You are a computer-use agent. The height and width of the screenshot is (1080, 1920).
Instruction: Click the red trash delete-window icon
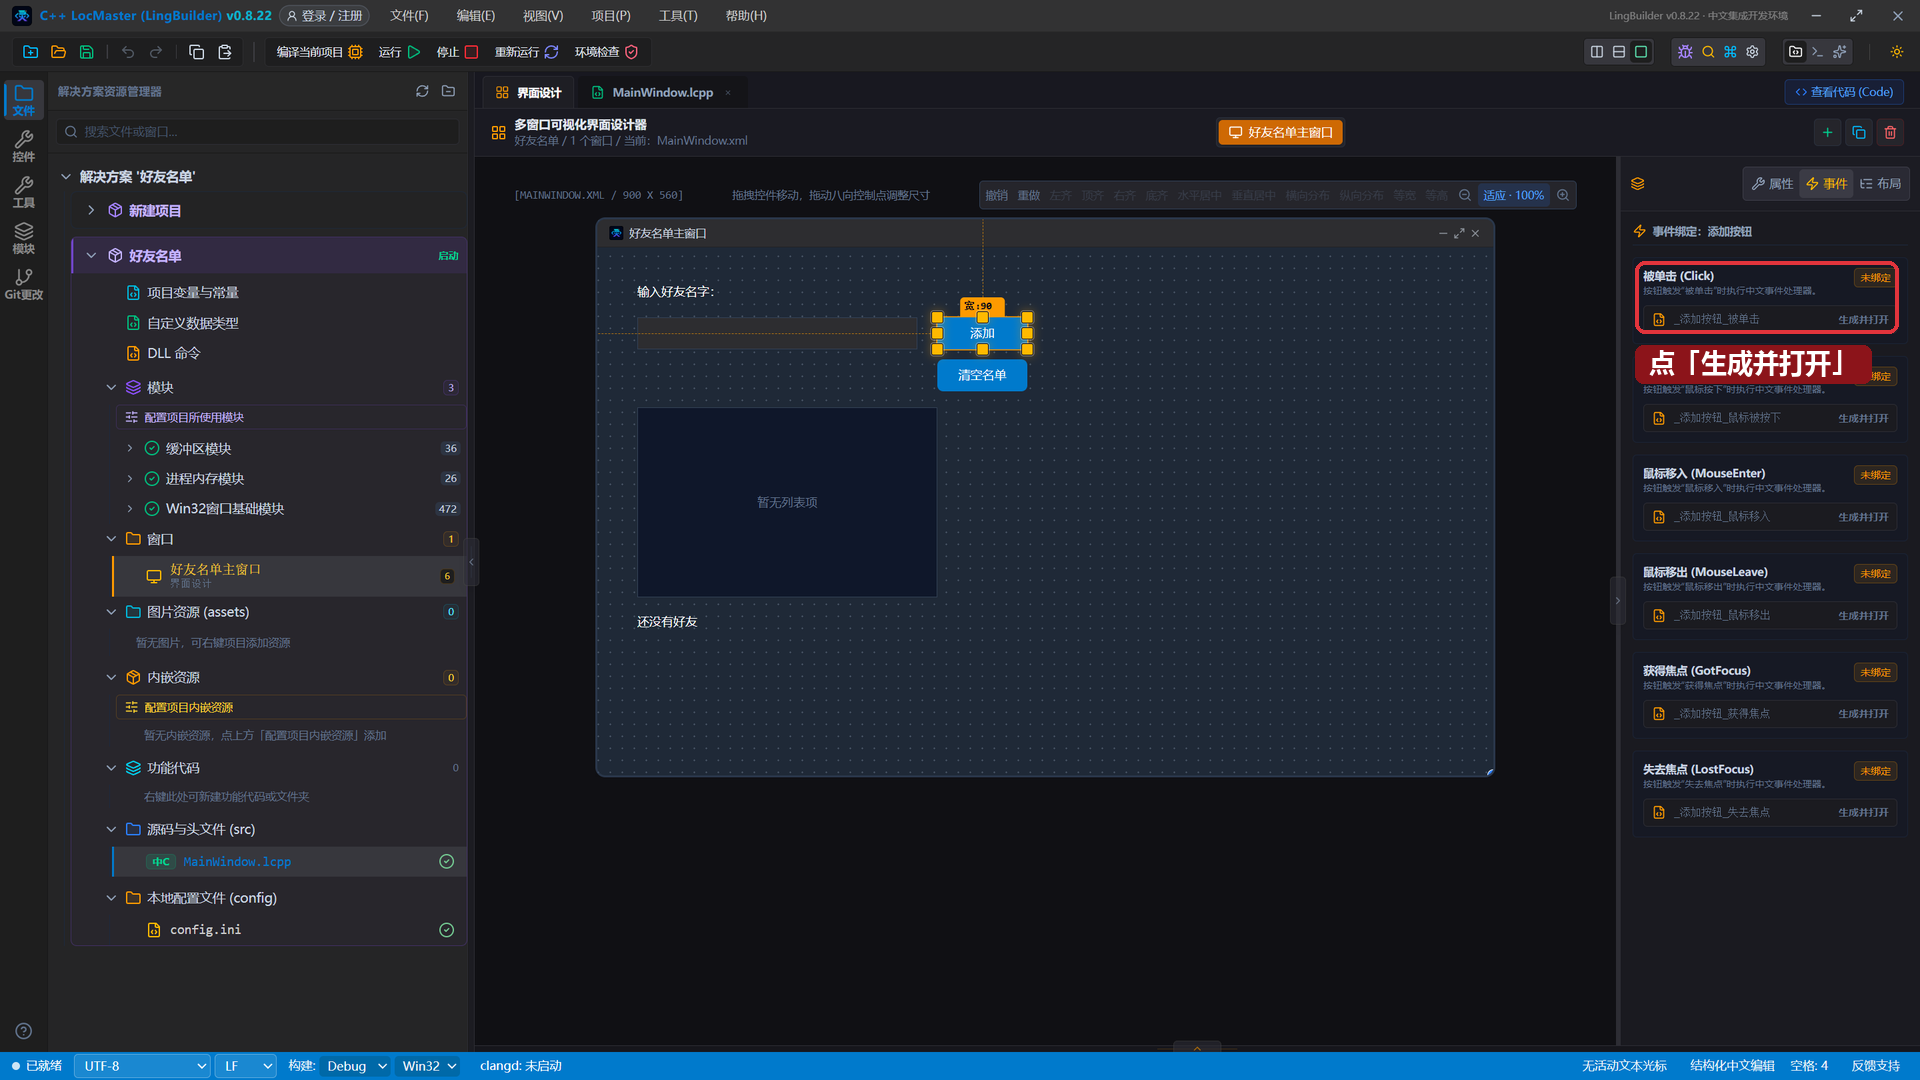coord(1890,132)
